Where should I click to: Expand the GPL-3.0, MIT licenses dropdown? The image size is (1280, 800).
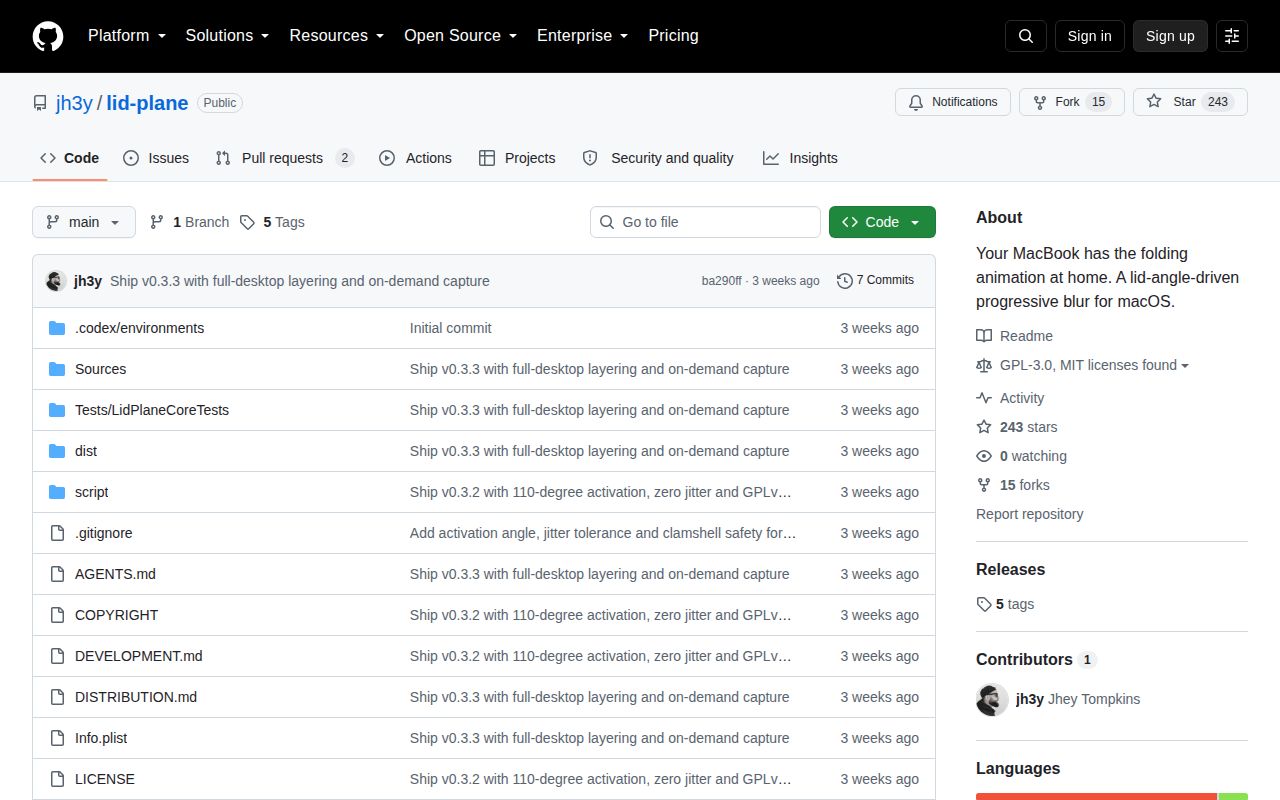1083,365
